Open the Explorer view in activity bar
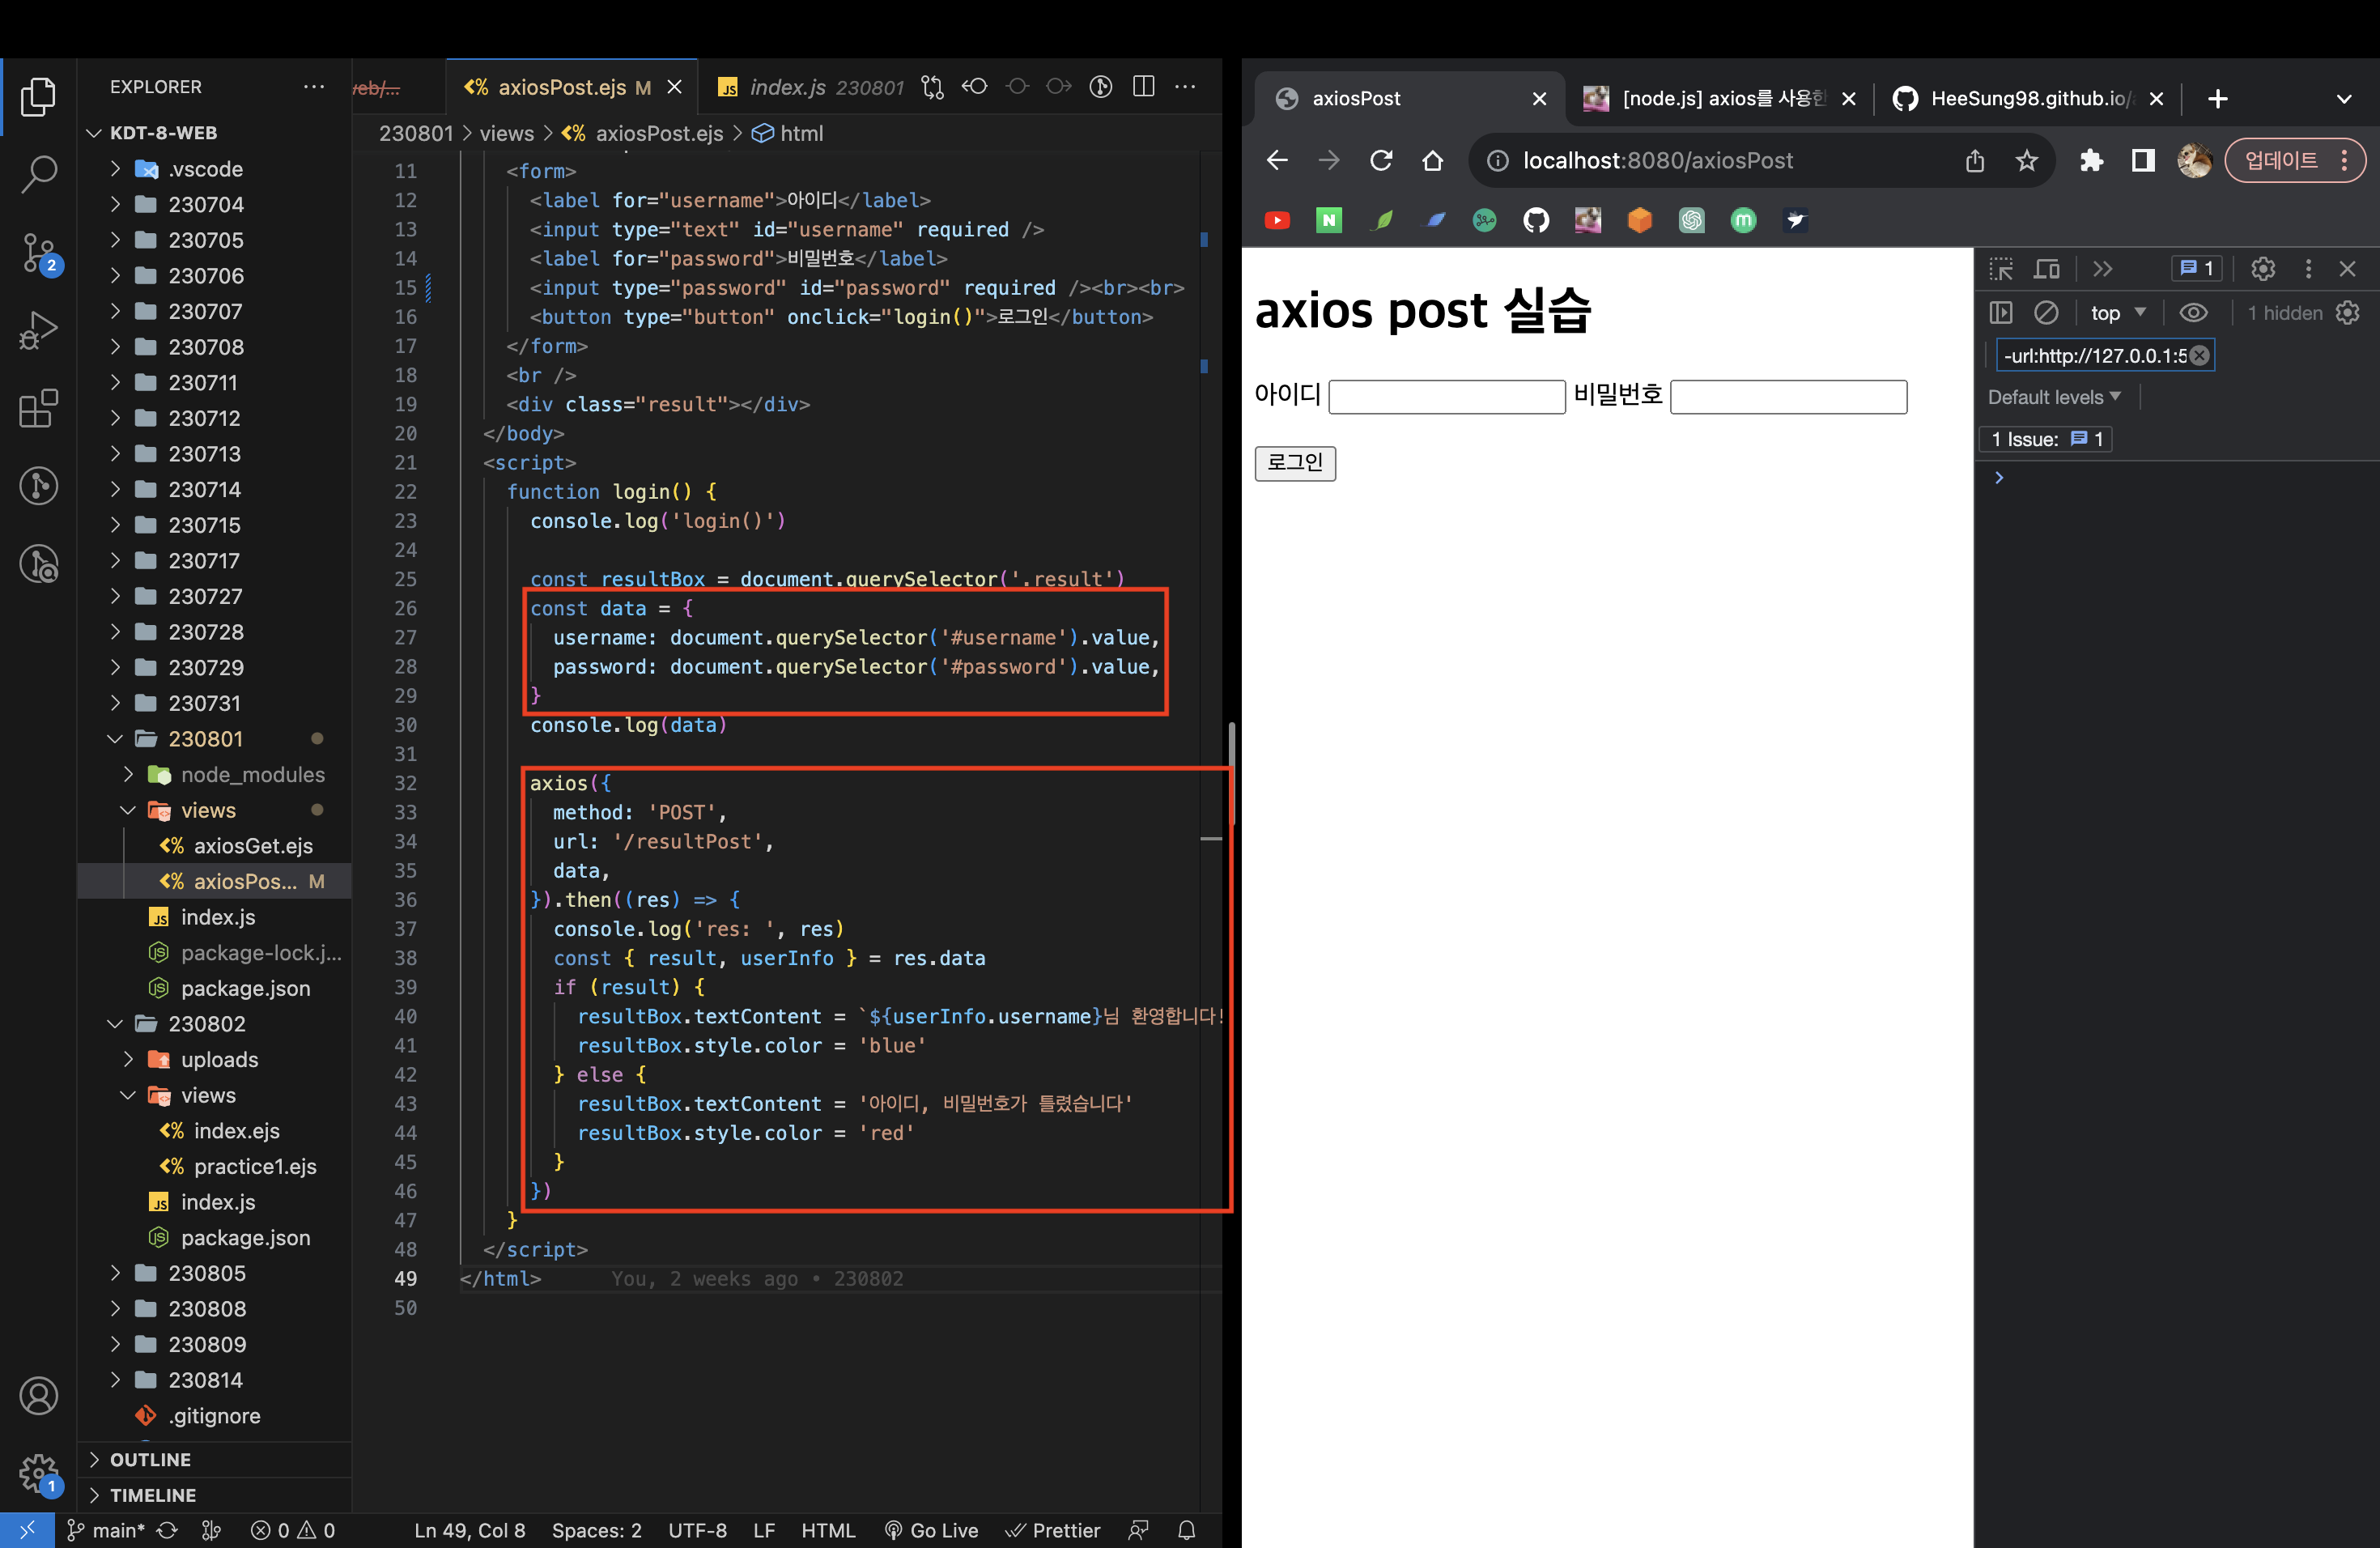Viewport: 2380px width, 1548px height. 38,97
